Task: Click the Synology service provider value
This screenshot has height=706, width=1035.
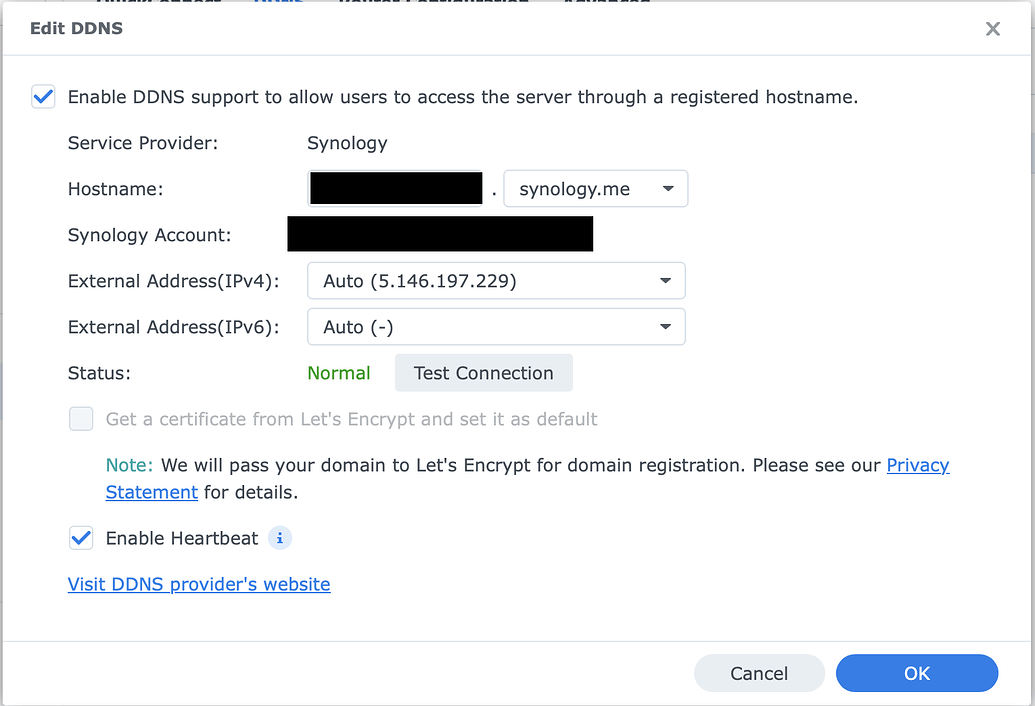Action: [347, 143]
